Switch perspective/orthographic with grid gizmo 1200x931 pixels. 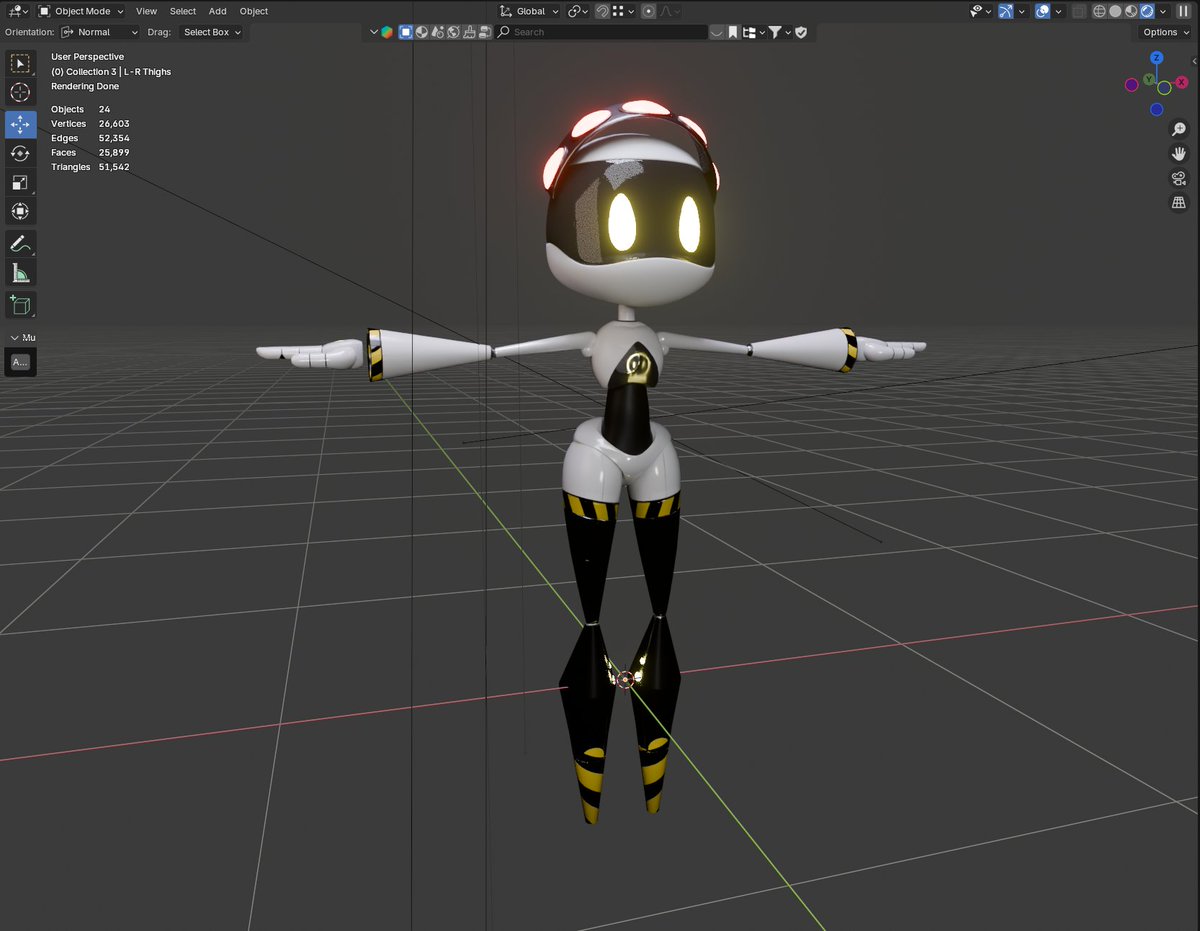click(1179, 203)
